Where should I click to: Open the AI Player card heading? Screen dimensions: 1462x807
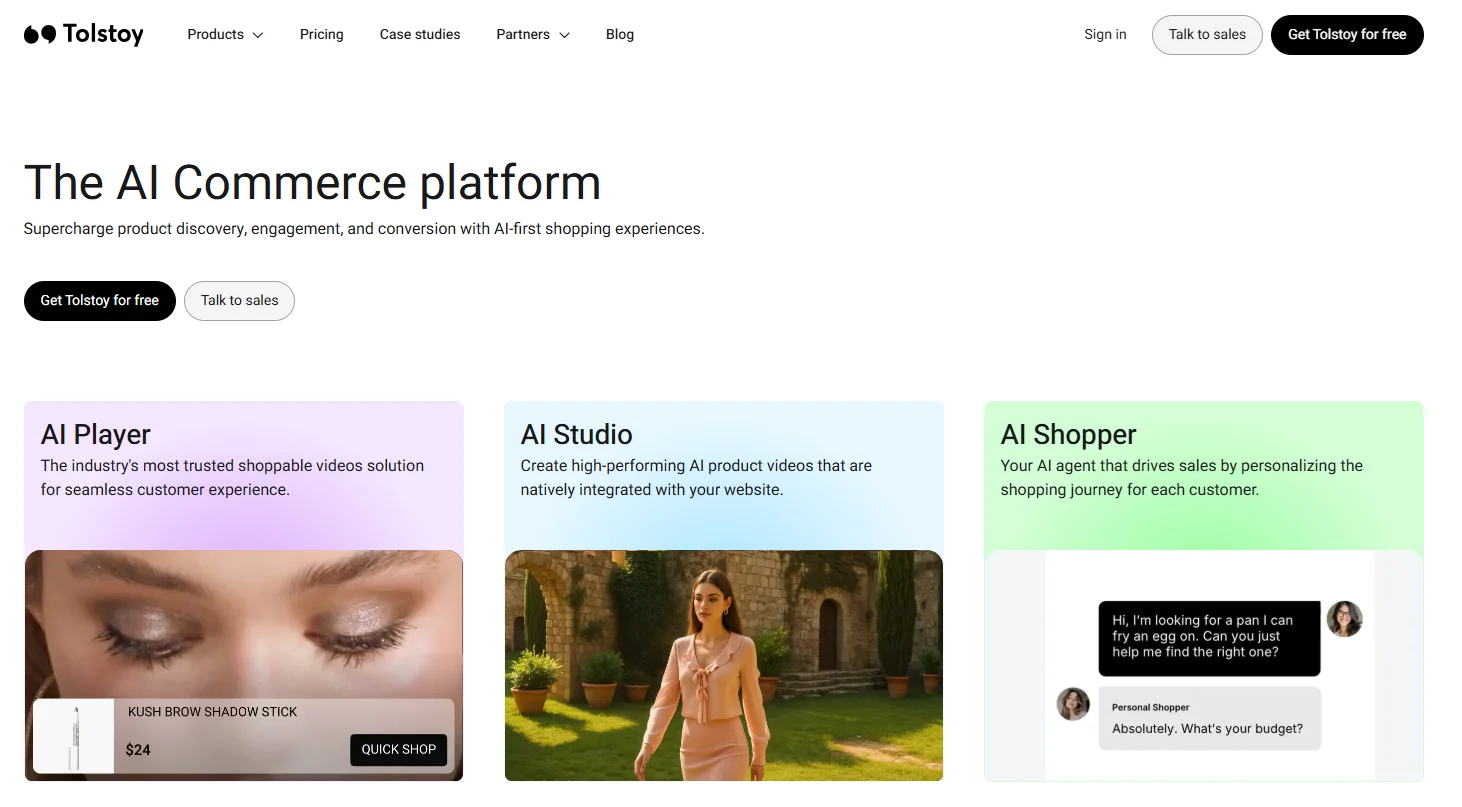[96, 434]
